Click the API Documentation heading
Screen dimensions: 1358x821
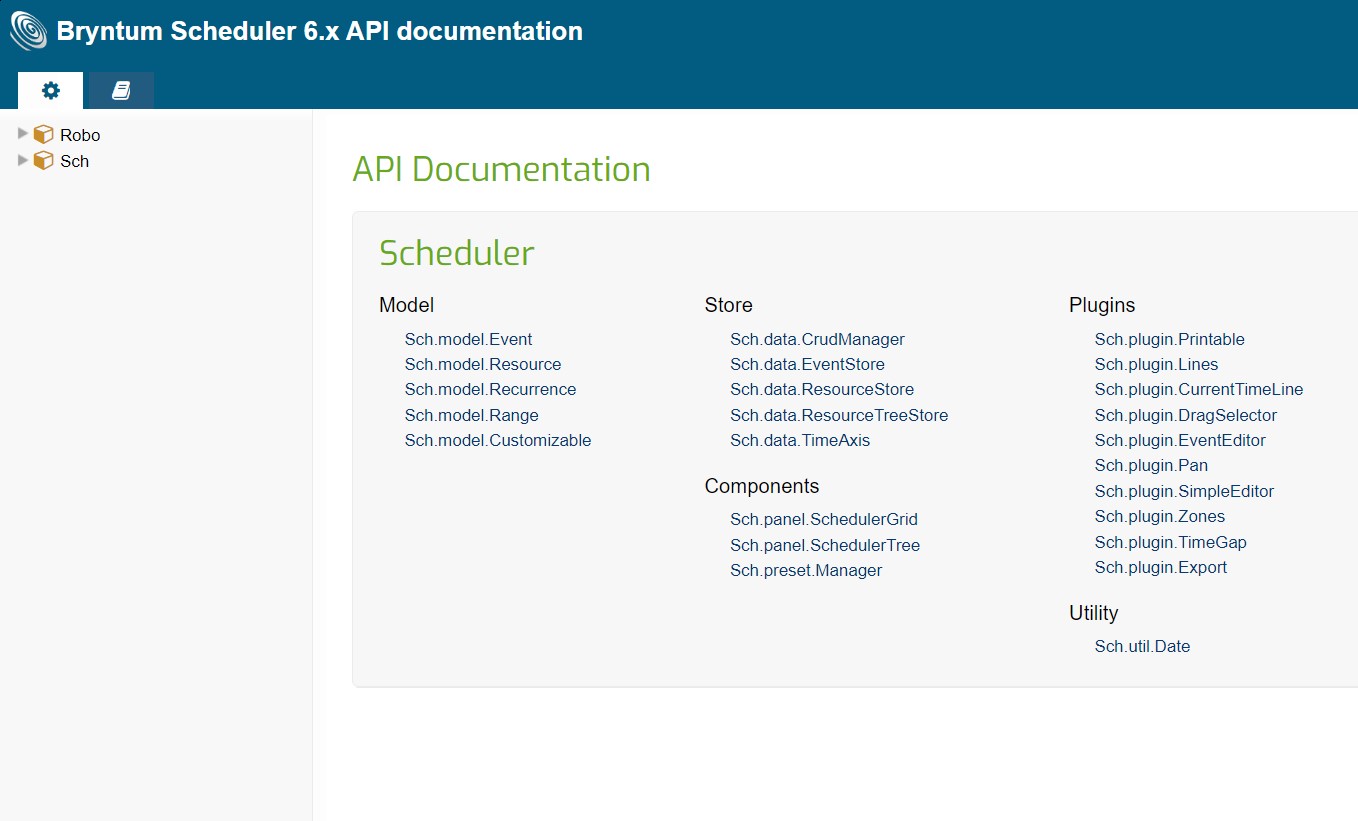tap(501, 168)
